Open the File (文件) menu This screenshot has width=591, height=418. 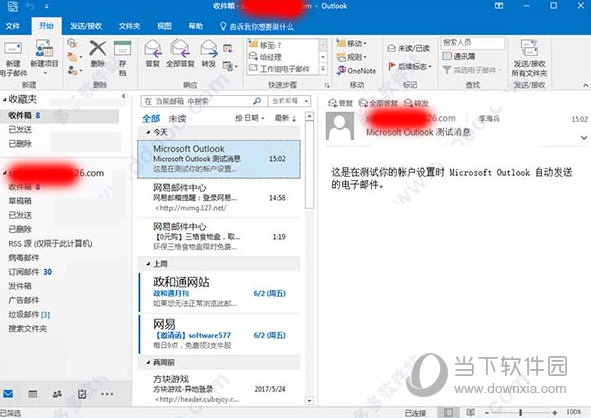click(12, 26)
